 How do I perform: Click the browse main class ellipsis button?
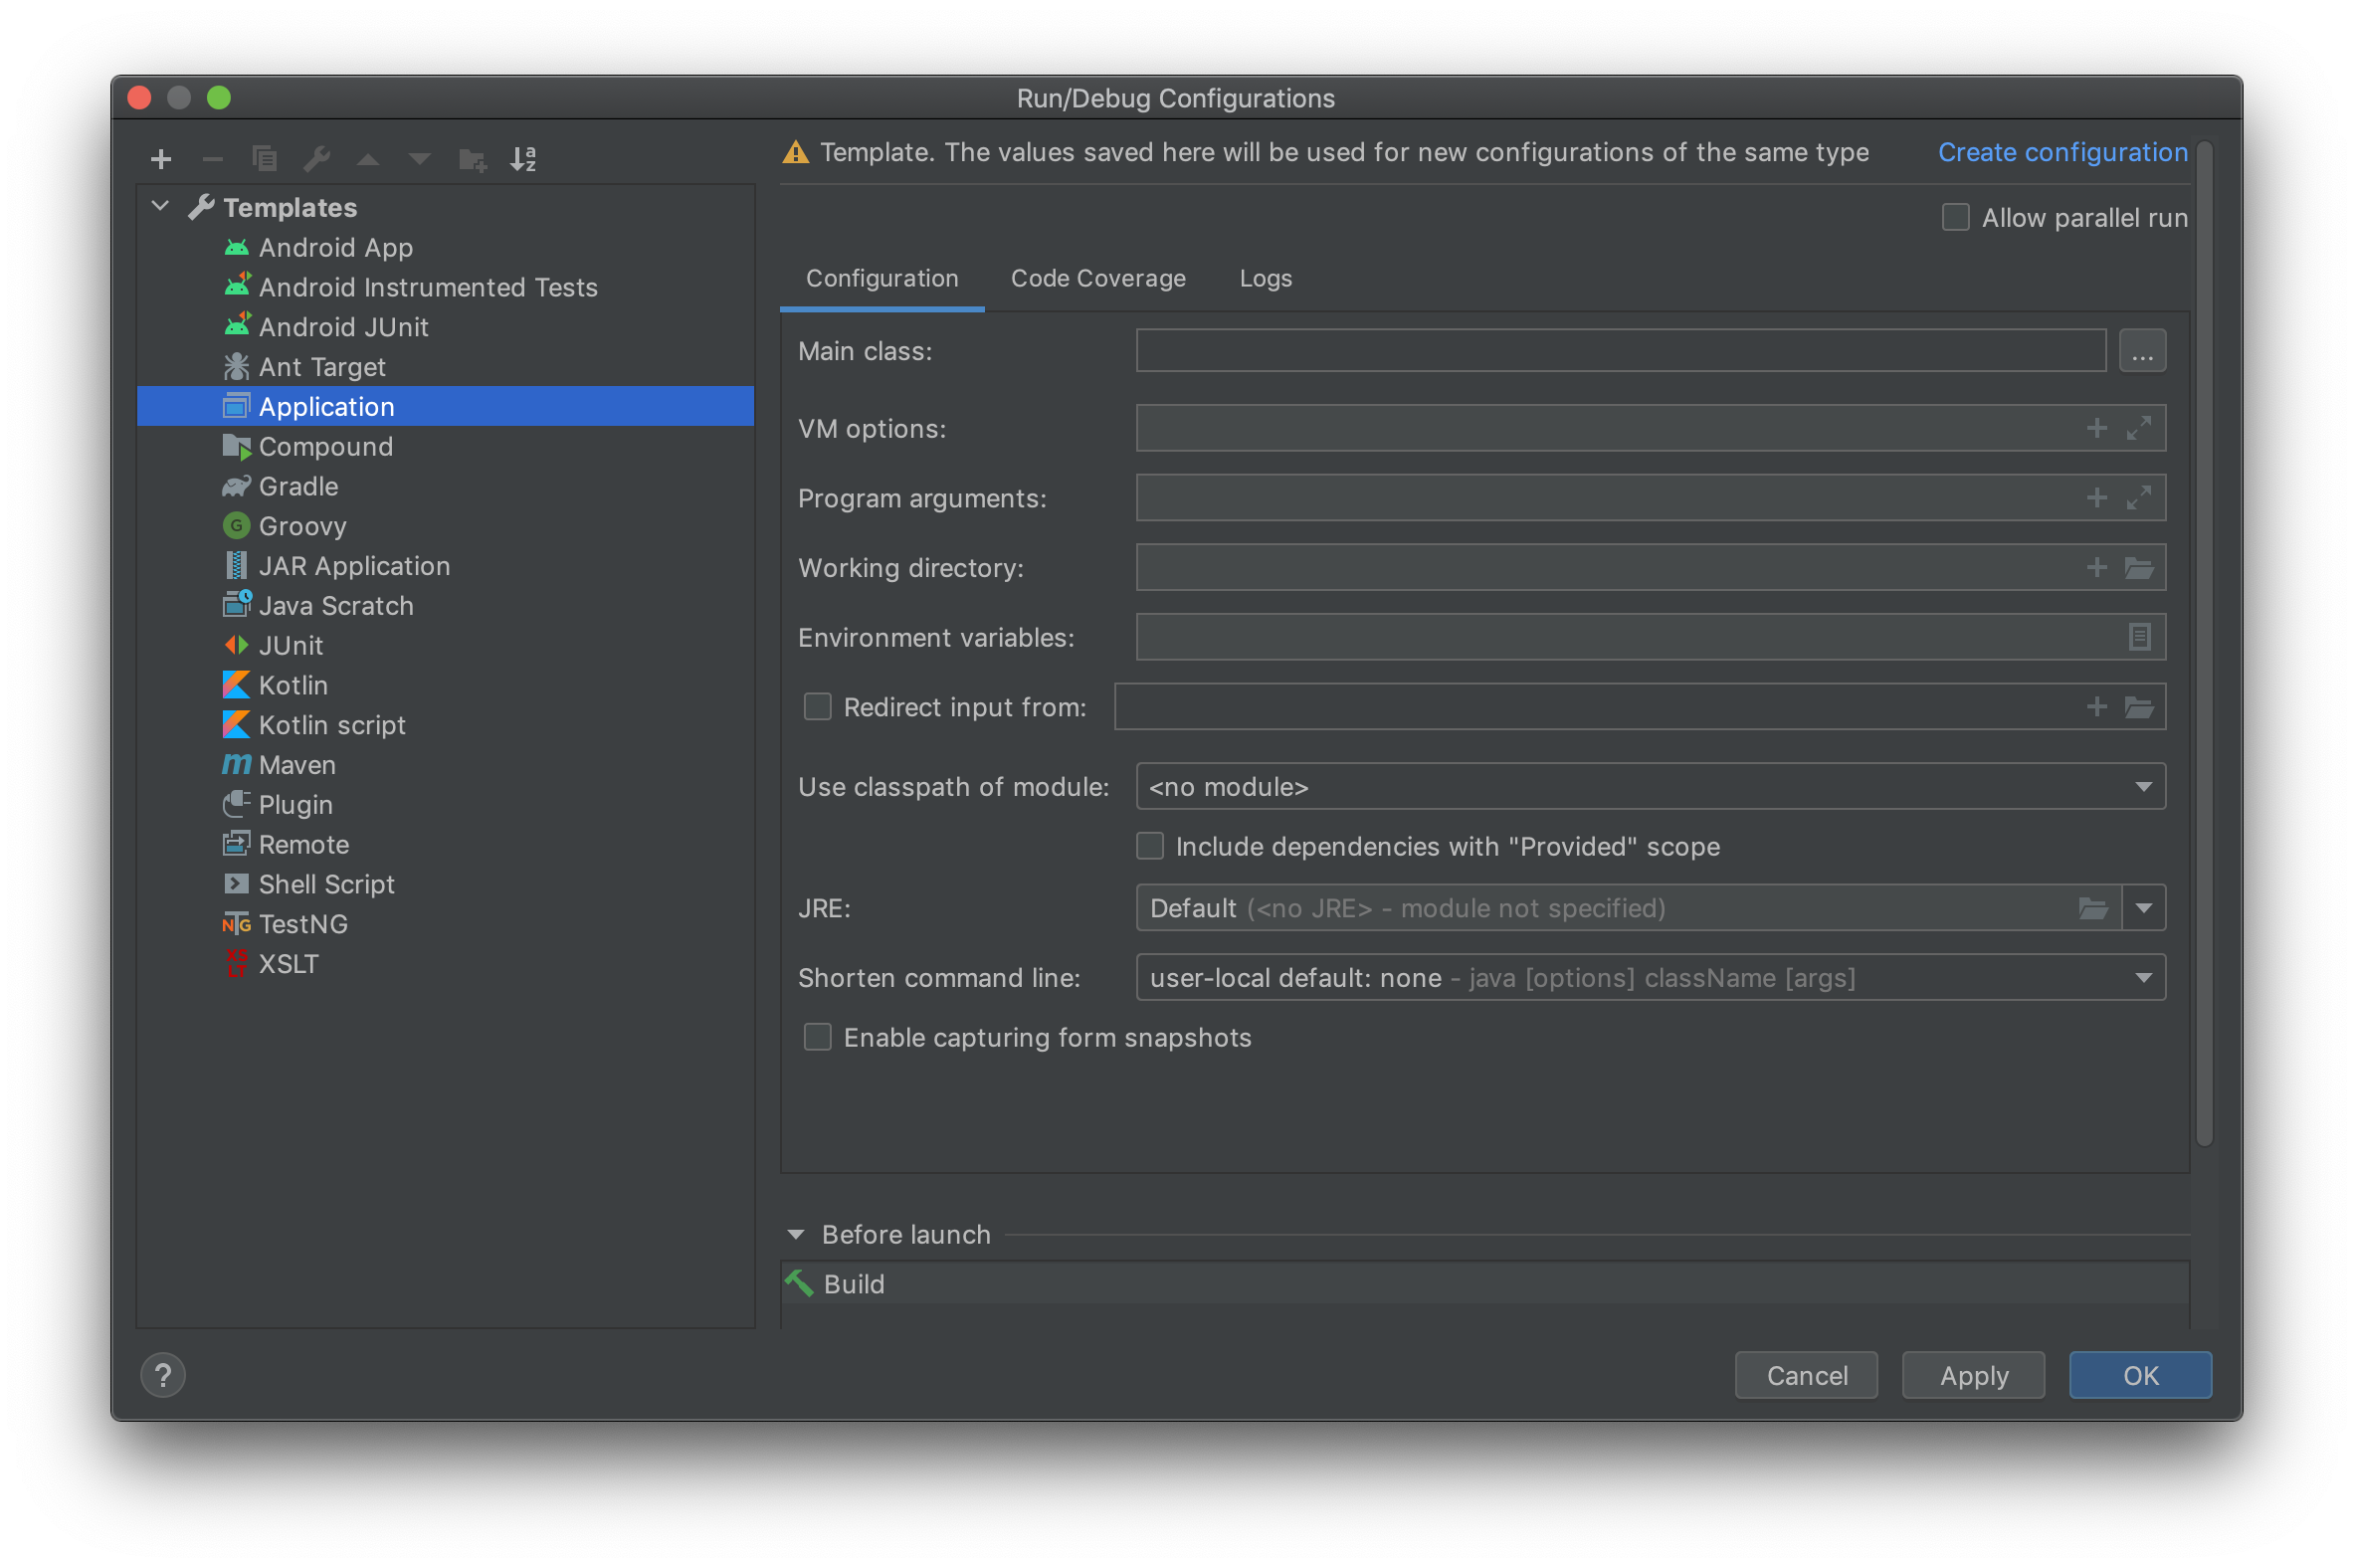pyautogui.click(x=2141, y=352)
